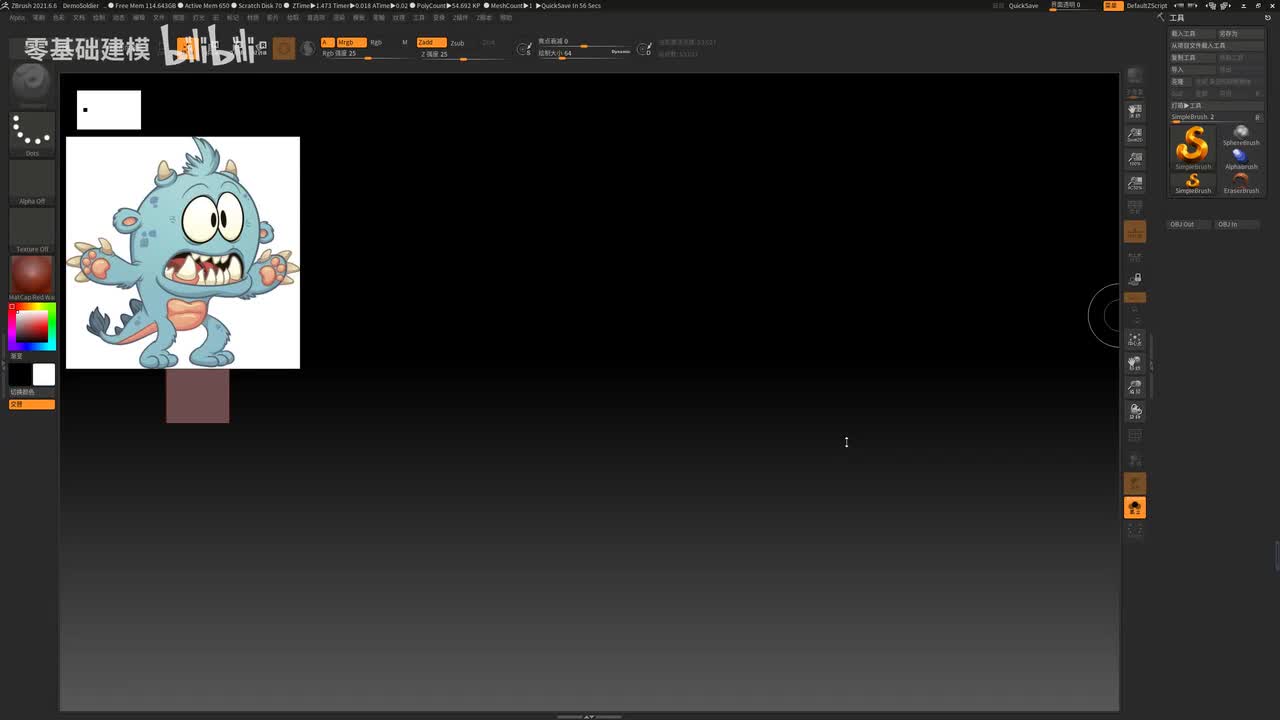Viewport: 1280px width, 720px height.
Task: Click the Scroll canvas hand icon
Action: pyautogui.click(x=1135, y=111)
